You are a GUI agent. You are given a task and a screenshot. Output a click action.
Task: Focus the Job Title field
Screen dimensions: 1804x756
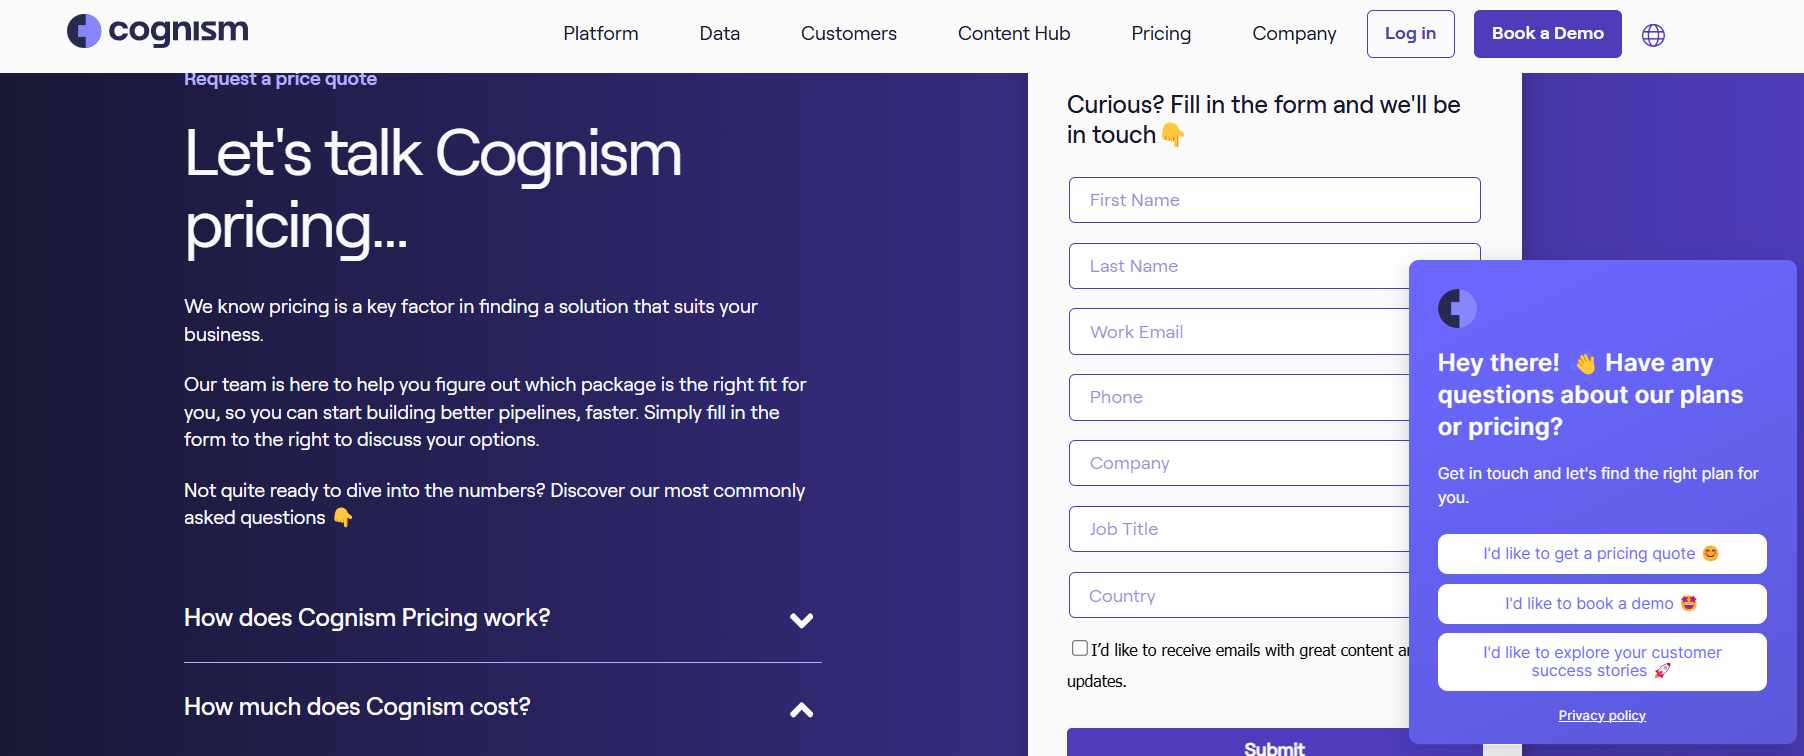coord(1239,529)
